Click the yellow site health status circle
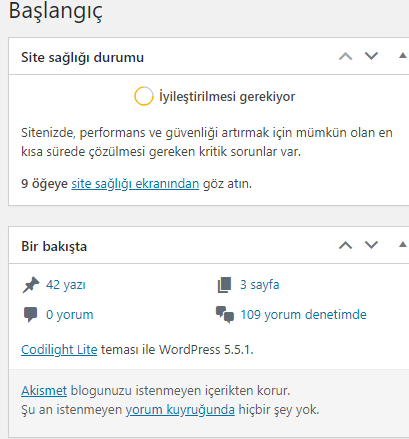Viewport: 409px width, 439px height. tap(144, 96)
